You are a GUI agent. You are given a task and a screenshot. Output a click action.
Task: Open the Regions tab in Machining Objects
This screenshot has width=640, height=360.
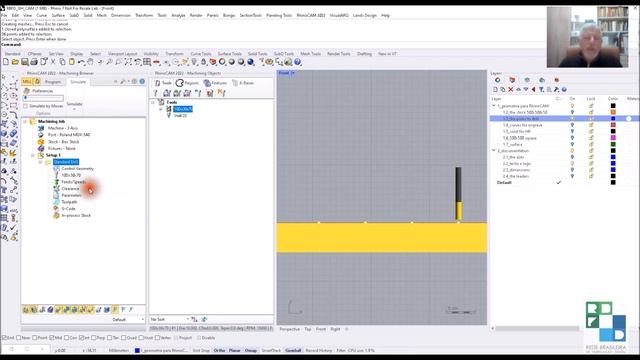coord(187,83)
